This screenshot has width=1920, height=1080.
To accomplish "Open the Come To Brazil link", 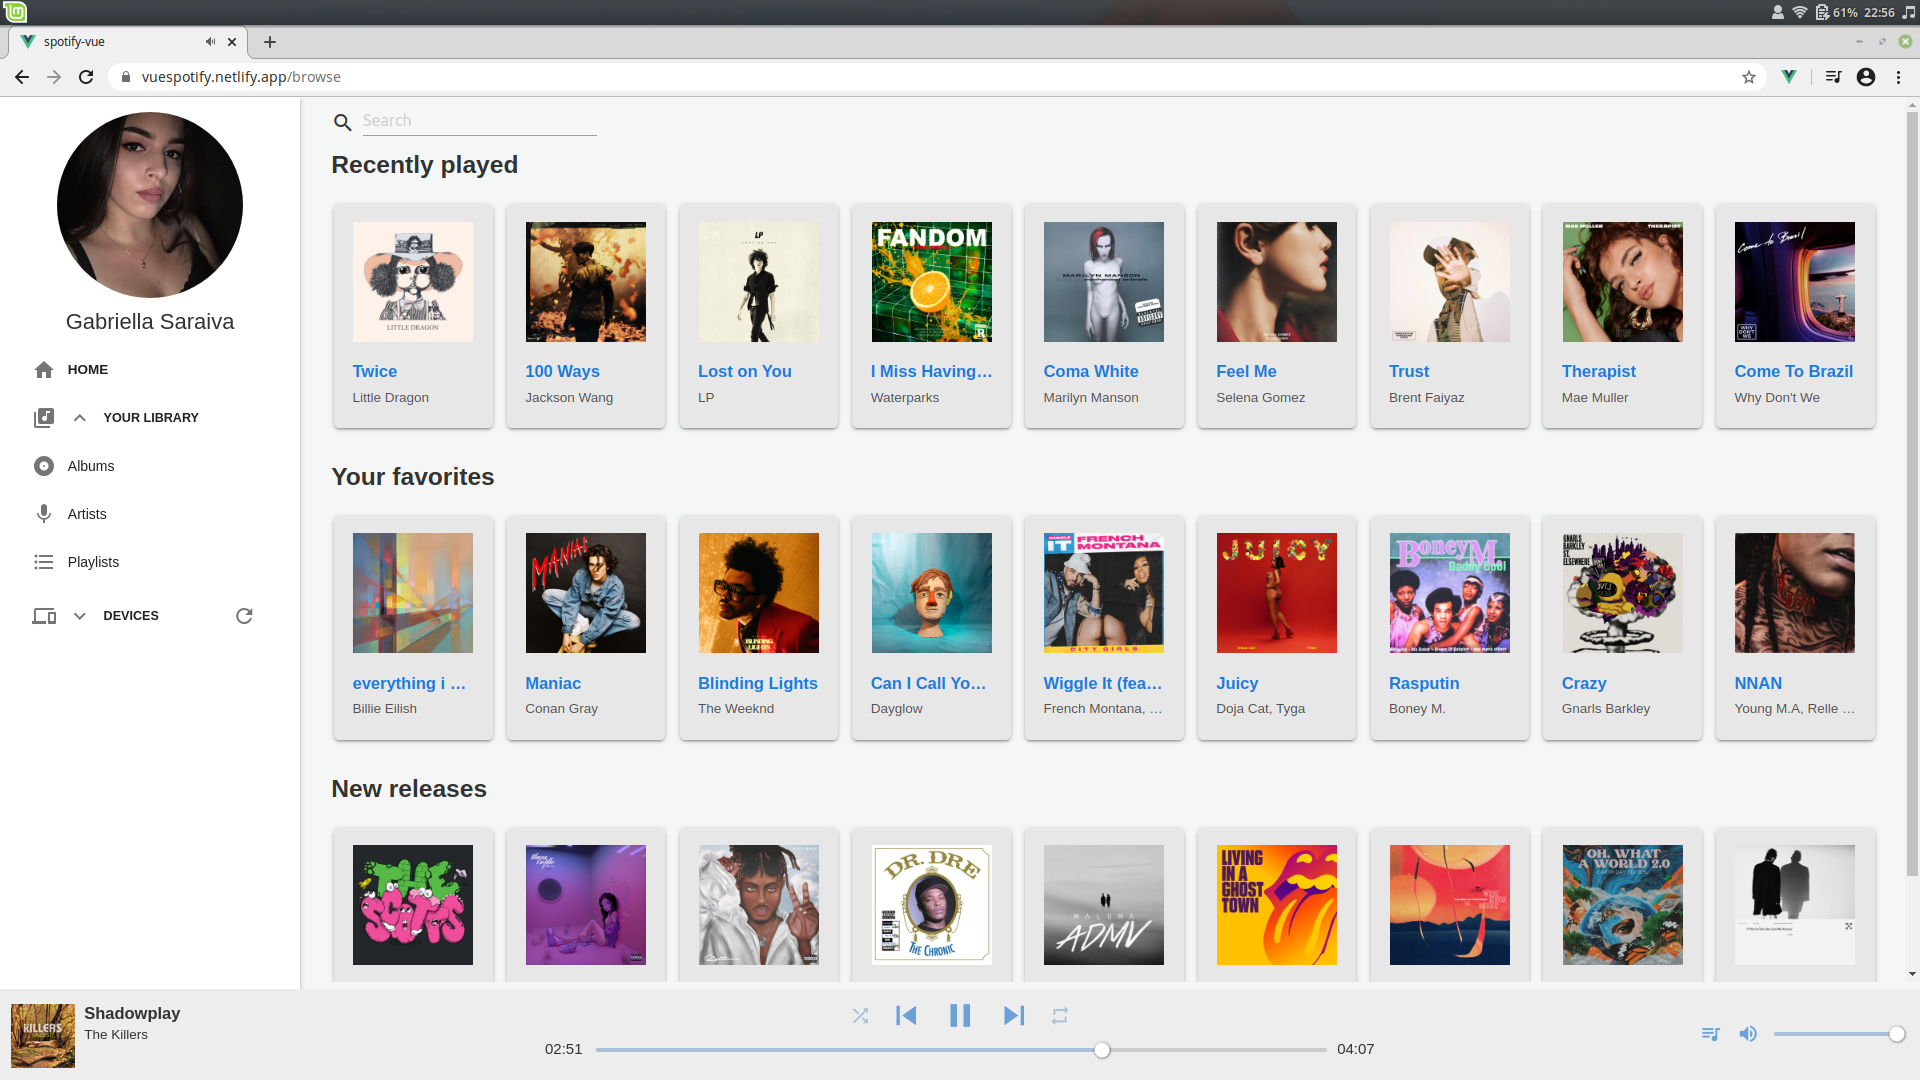I will pos(1794,371).
